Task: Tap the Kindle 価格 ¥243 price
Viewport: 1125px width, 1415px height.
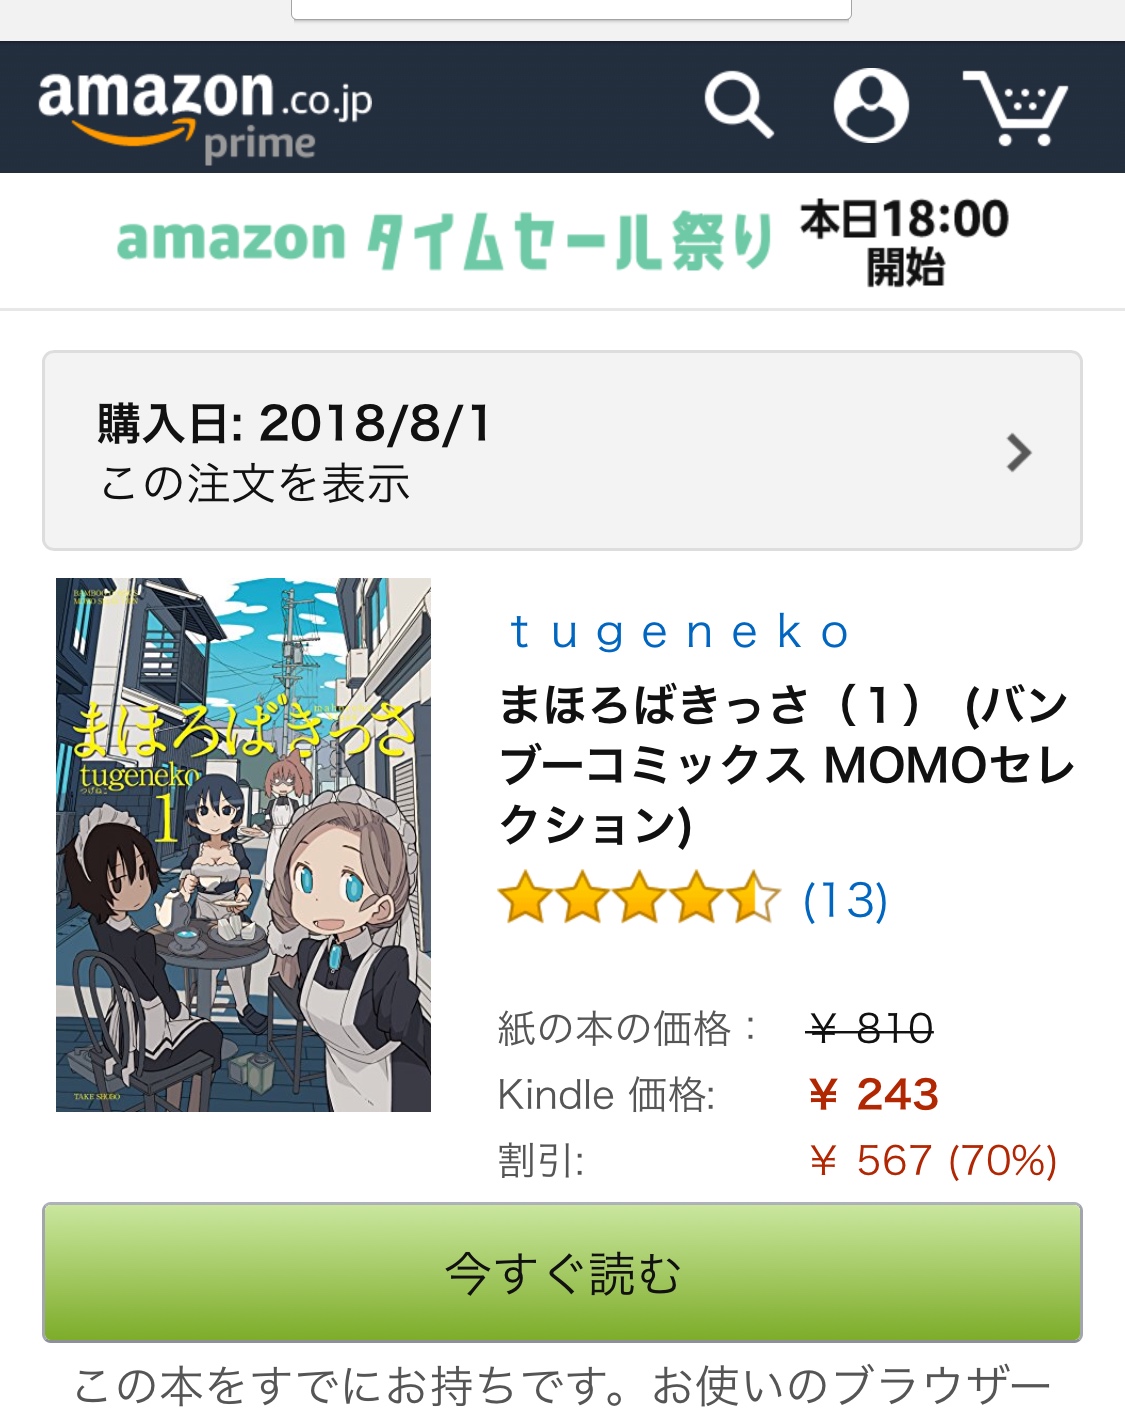Action: [x=873, y=1095]
